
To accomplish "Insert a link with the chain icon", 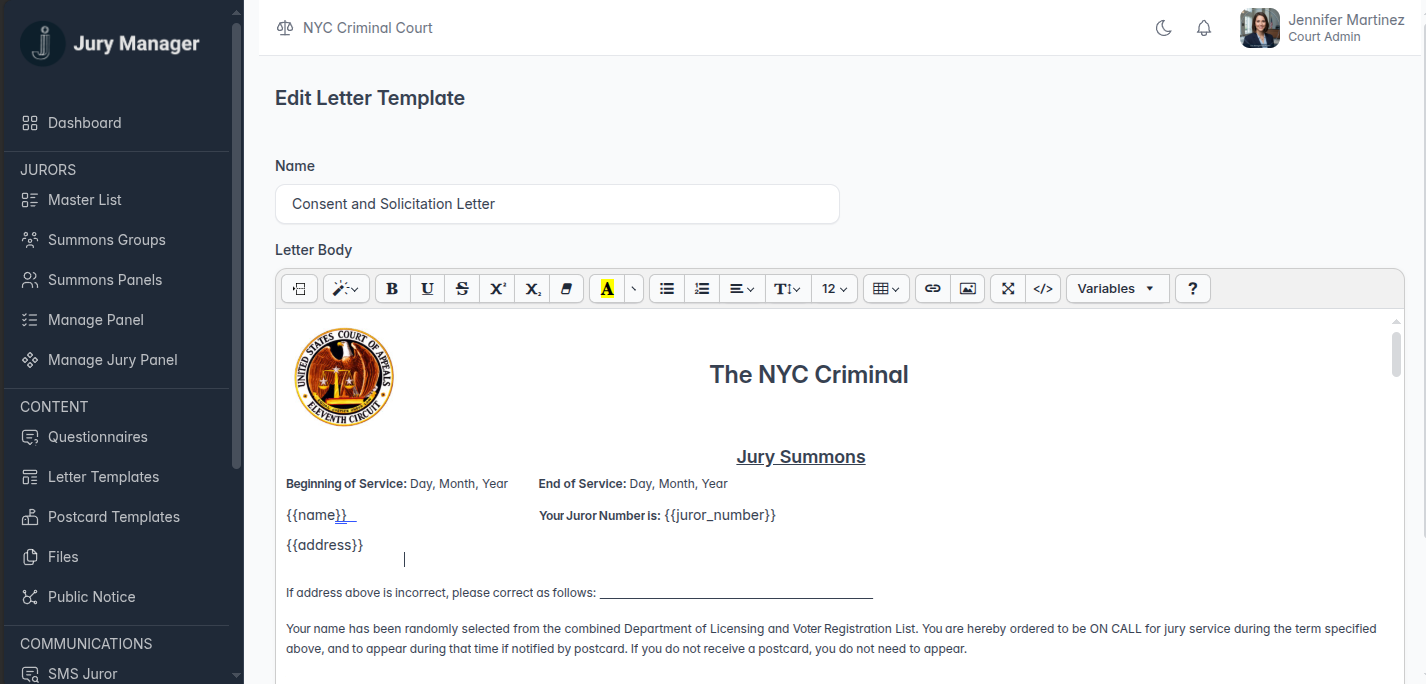I will (932, 289).
